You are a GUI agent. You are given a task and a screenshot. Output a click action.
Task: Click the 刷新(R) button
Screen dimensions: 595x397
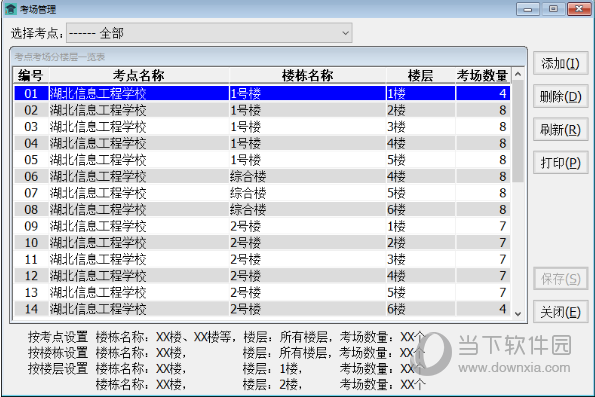tap(560, 130)
